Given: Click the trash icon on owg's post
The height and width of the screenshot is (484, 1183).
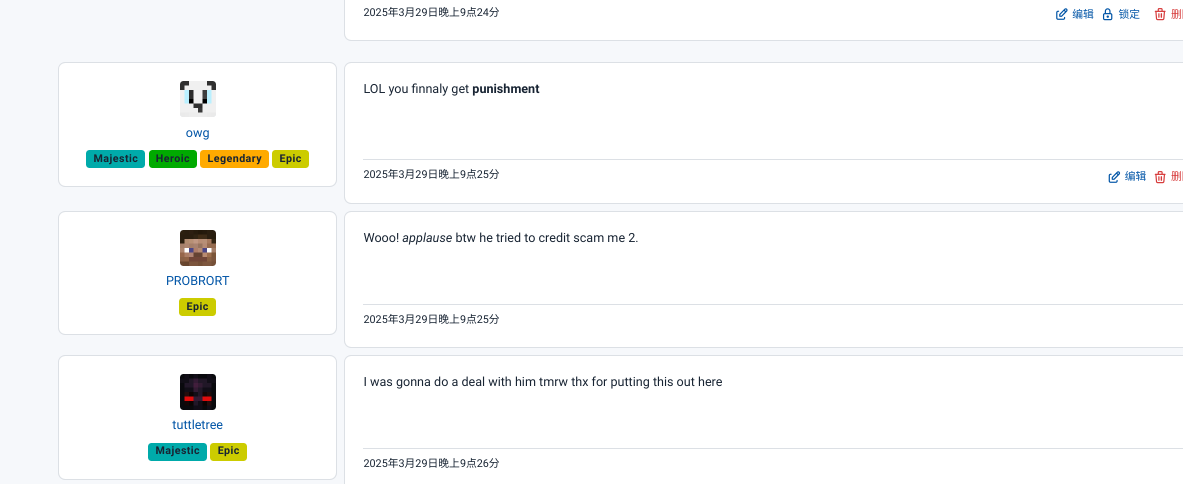Looking at the screenshot, I should coord(1160,177).
